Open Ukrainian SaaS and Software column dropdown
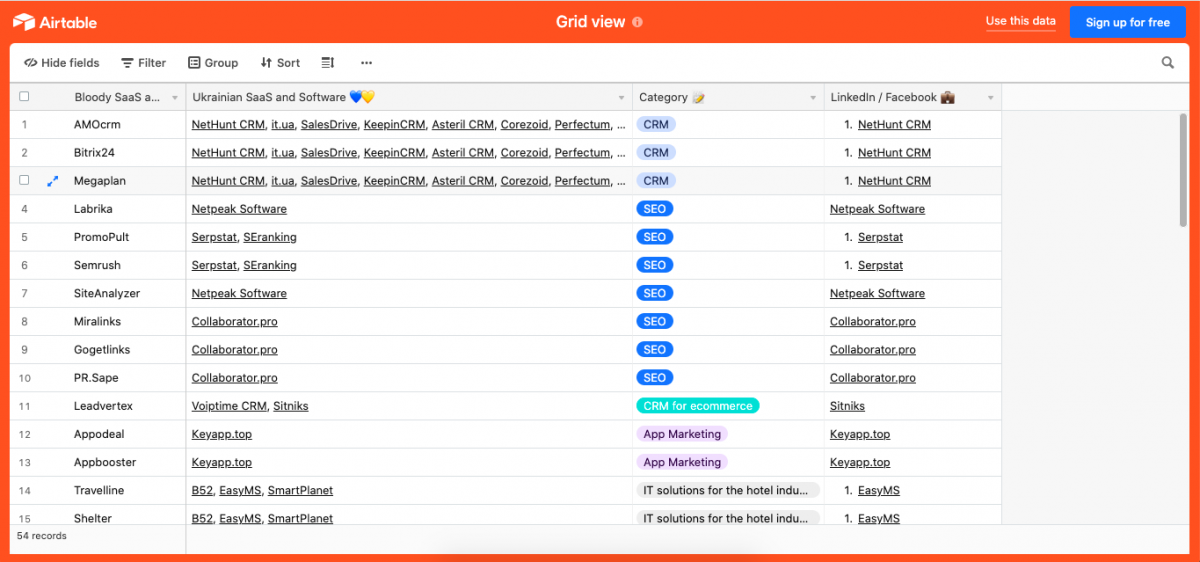Screen dimensions: 1200x562 [x=621, y=98]
